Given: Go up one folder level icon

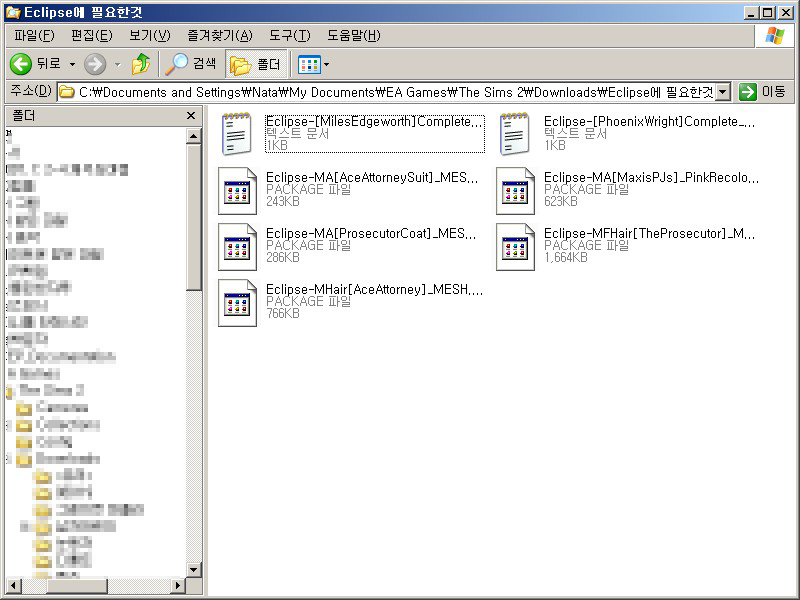Looking at the screenshot, I should click(141, 64).
